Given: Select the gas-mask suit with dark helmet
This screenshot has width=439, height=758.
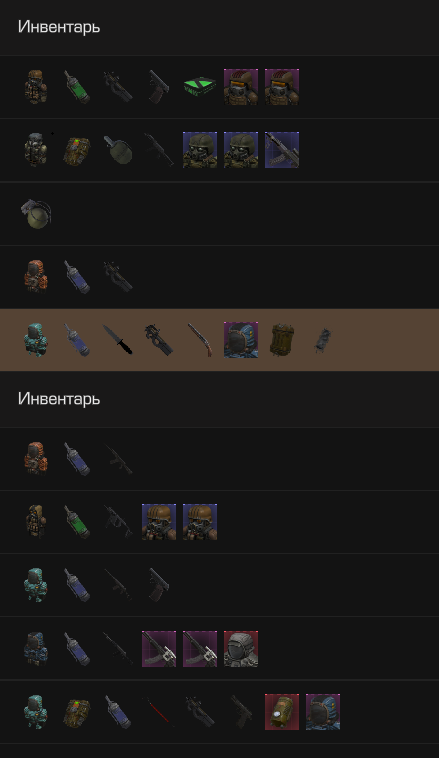Looking at the screenshot, I should point(36,150).
